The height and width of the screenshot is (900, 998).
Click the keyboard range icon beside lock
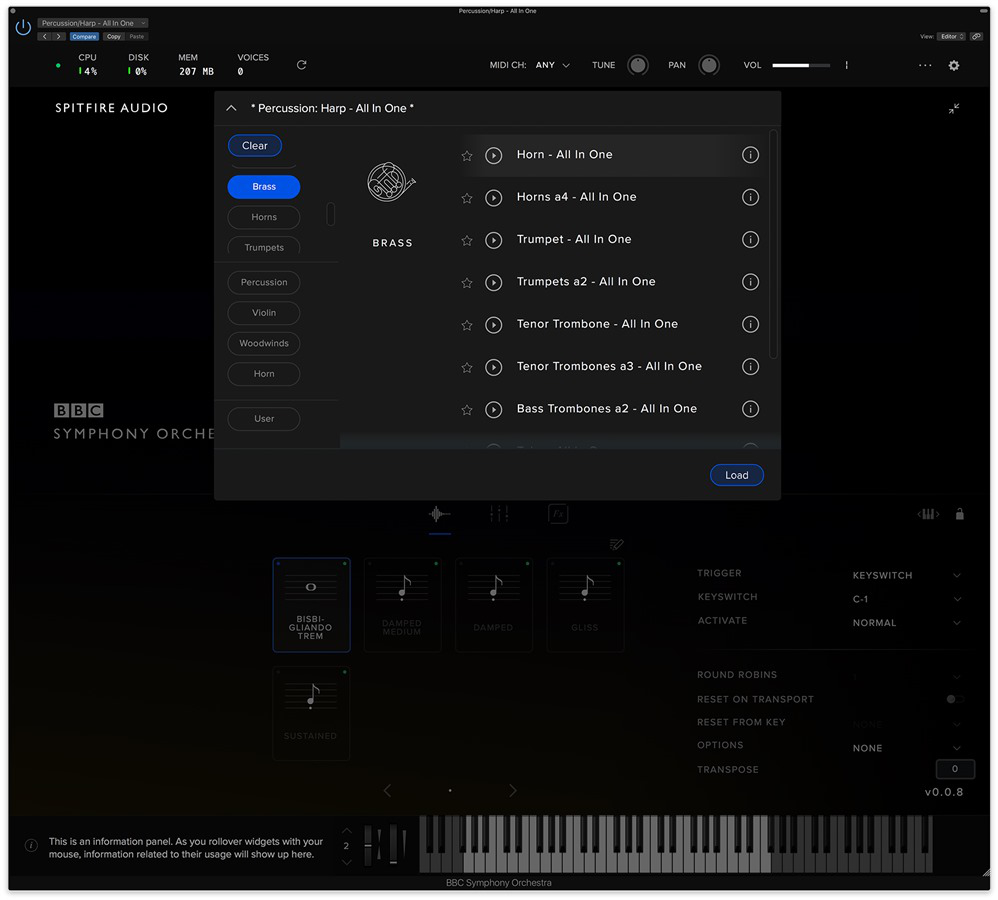tap(928, 514)
